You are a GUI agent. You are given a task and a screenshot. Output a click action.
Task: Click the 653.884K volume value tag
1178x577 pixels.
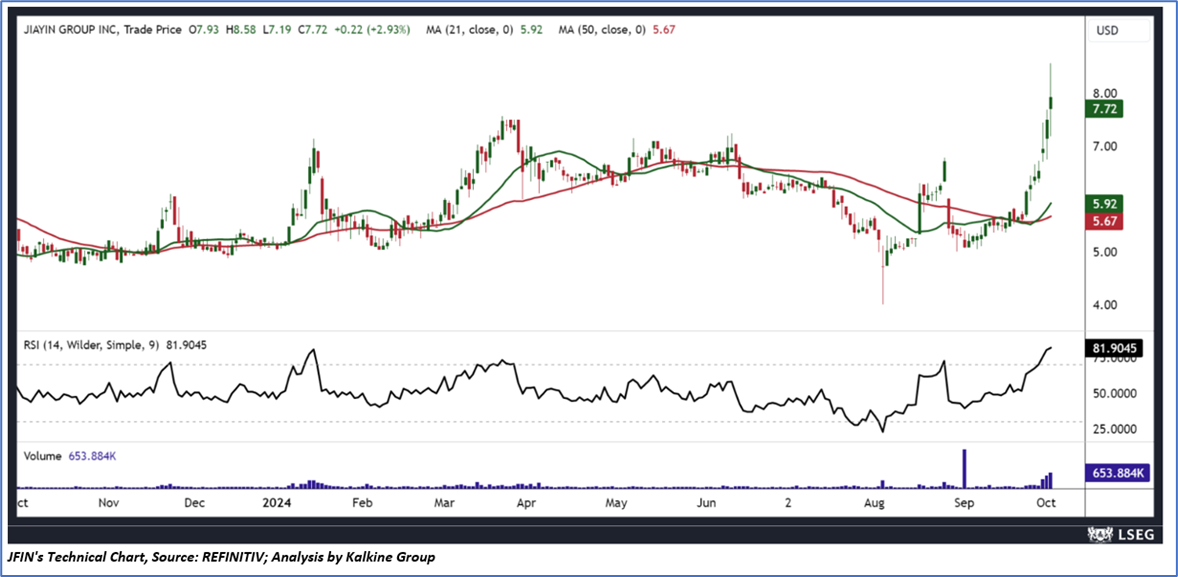pyautogui.click(x=1116, y=473)
